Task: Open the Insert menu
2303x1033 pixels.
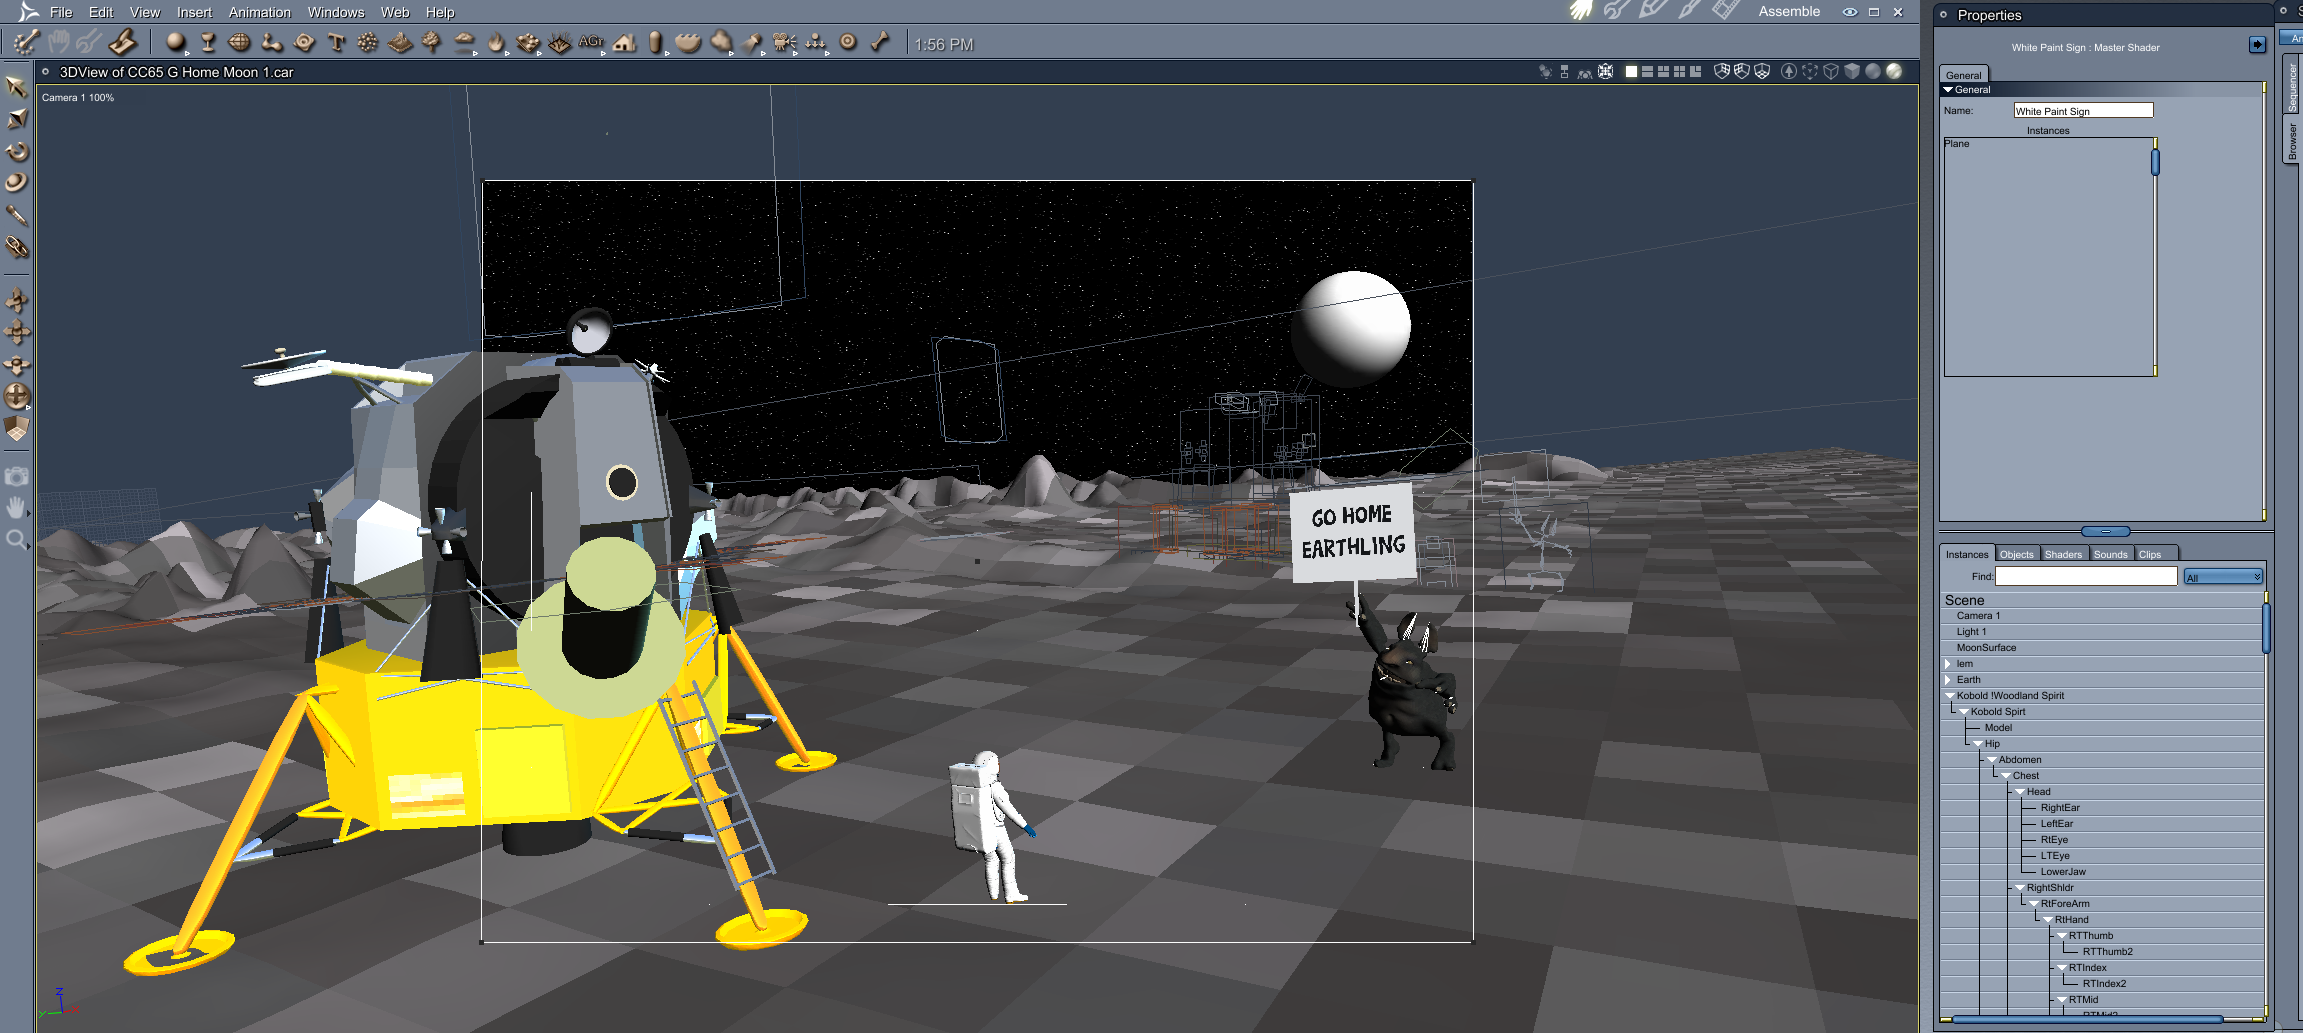Action: click(194, 12)
